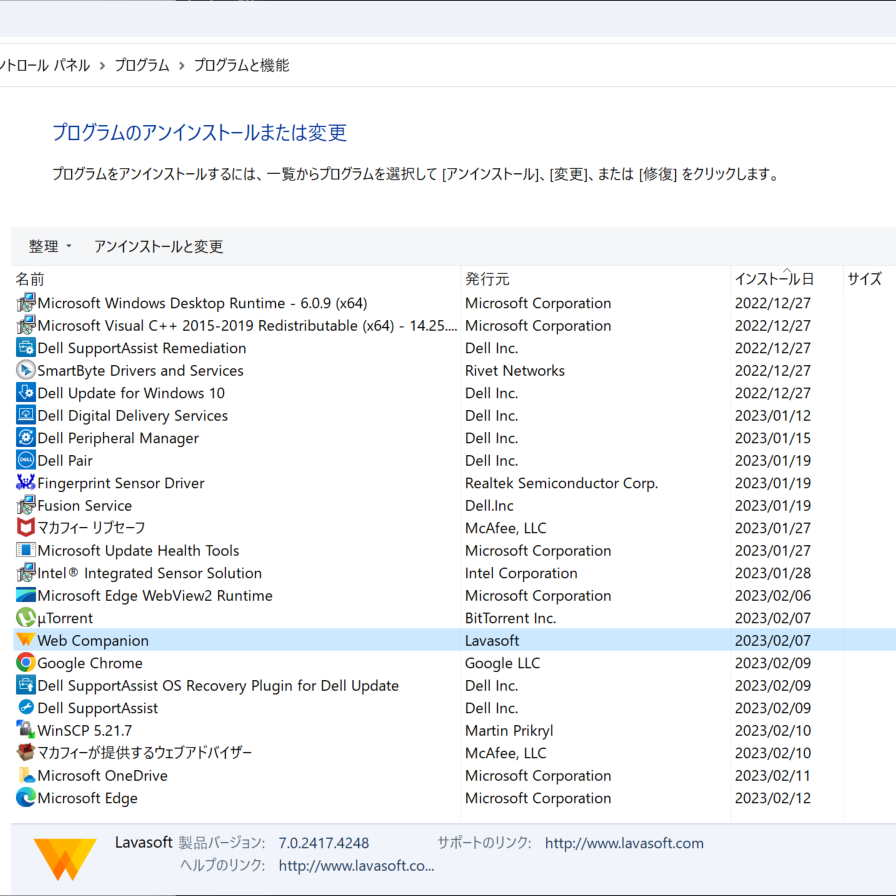Click the publisher cell Lavasoft
Screen dimensions: 896x896
(x=491, y=640)
